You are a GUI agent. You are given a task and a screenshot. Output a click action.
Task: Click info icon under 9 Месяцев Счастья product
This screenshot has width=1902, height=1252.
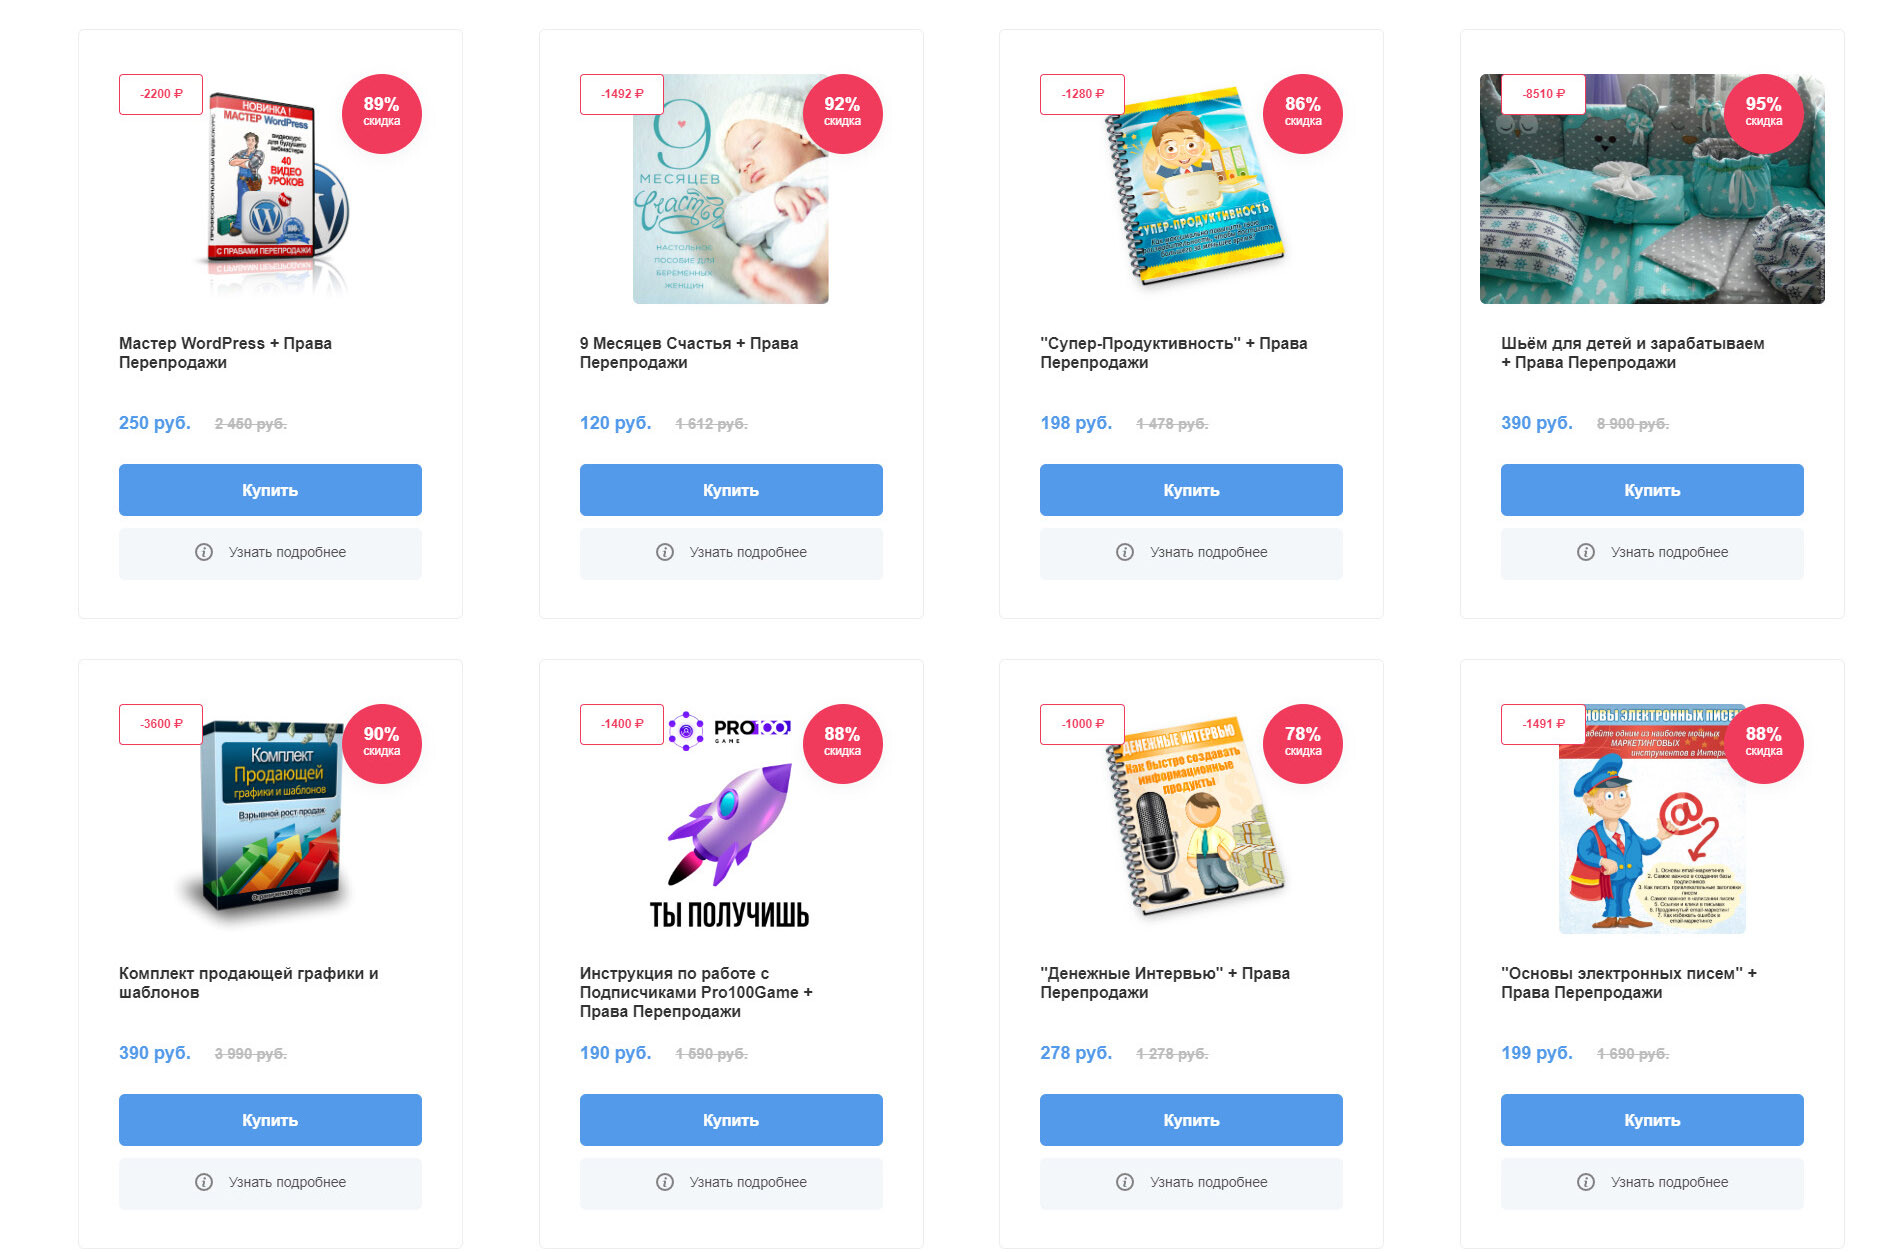click(665, 552)
